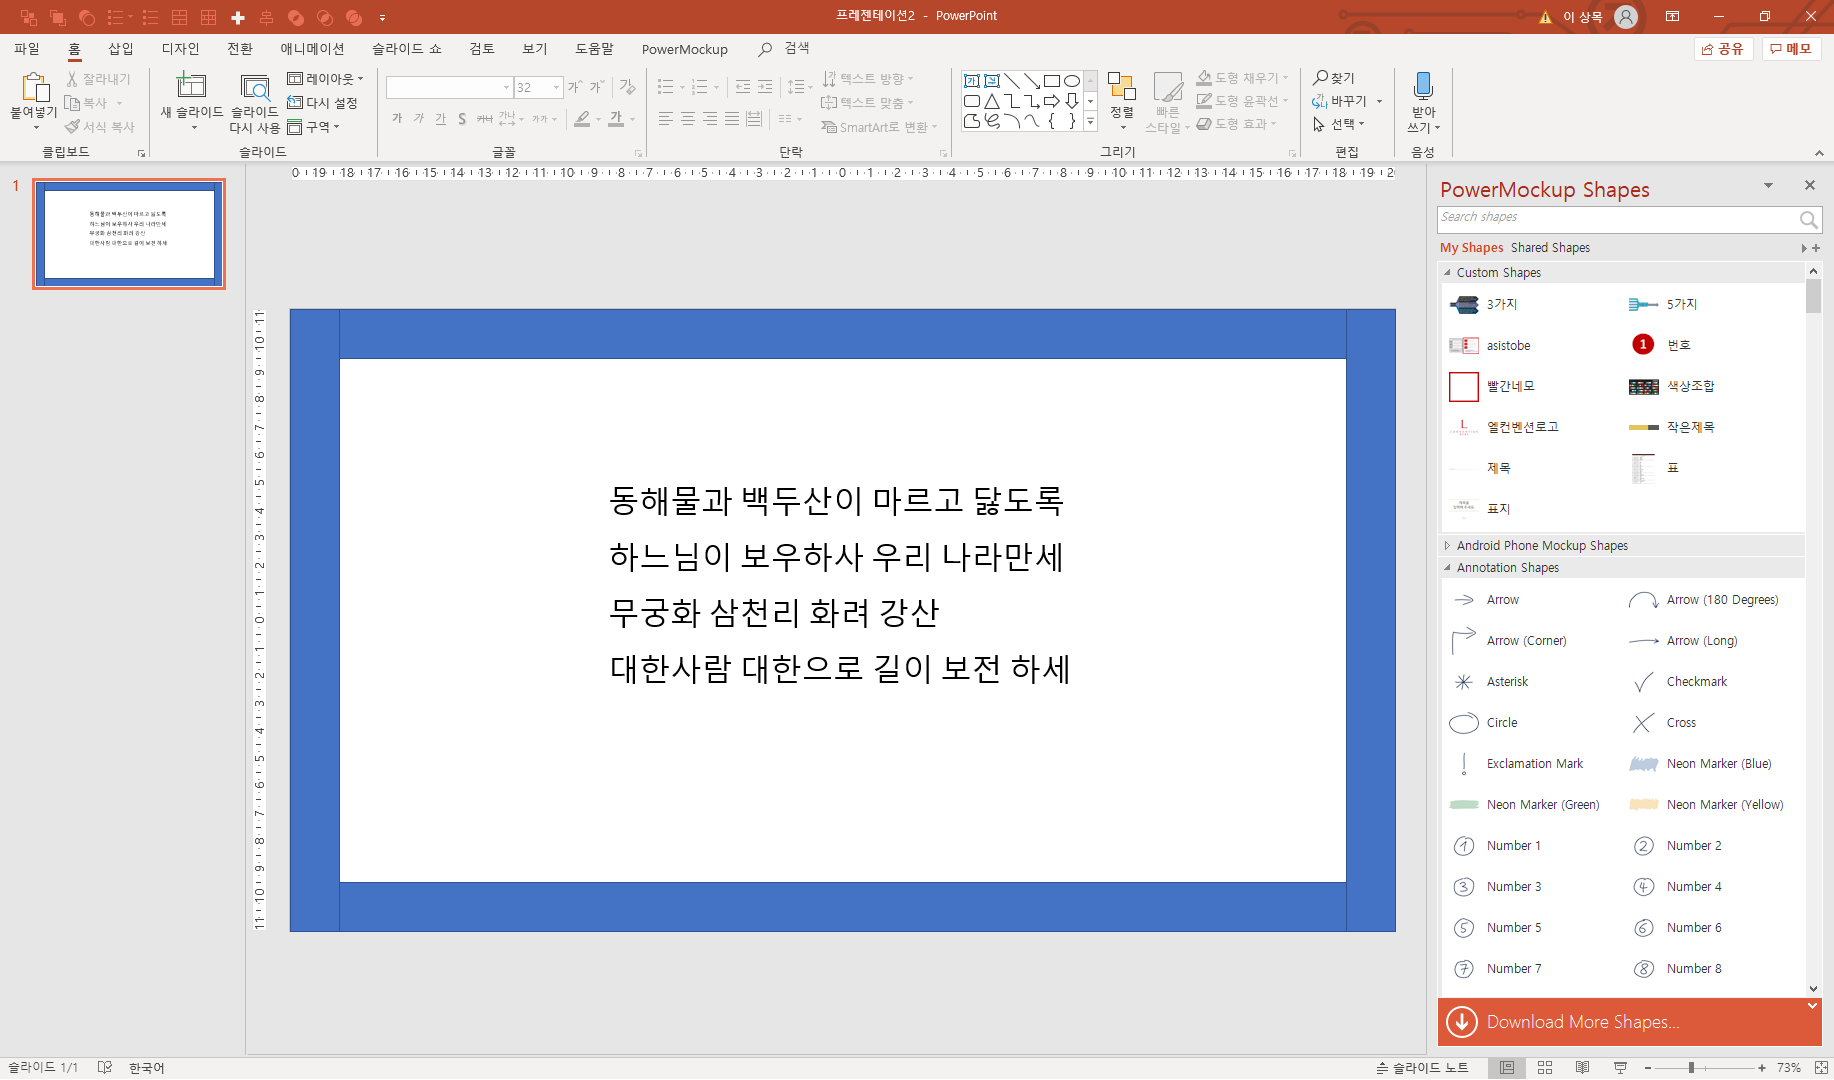This screenshot has width=1834, height=1080.
Task: Toggle normal view in status bar
Action: pos(1507,1068)
